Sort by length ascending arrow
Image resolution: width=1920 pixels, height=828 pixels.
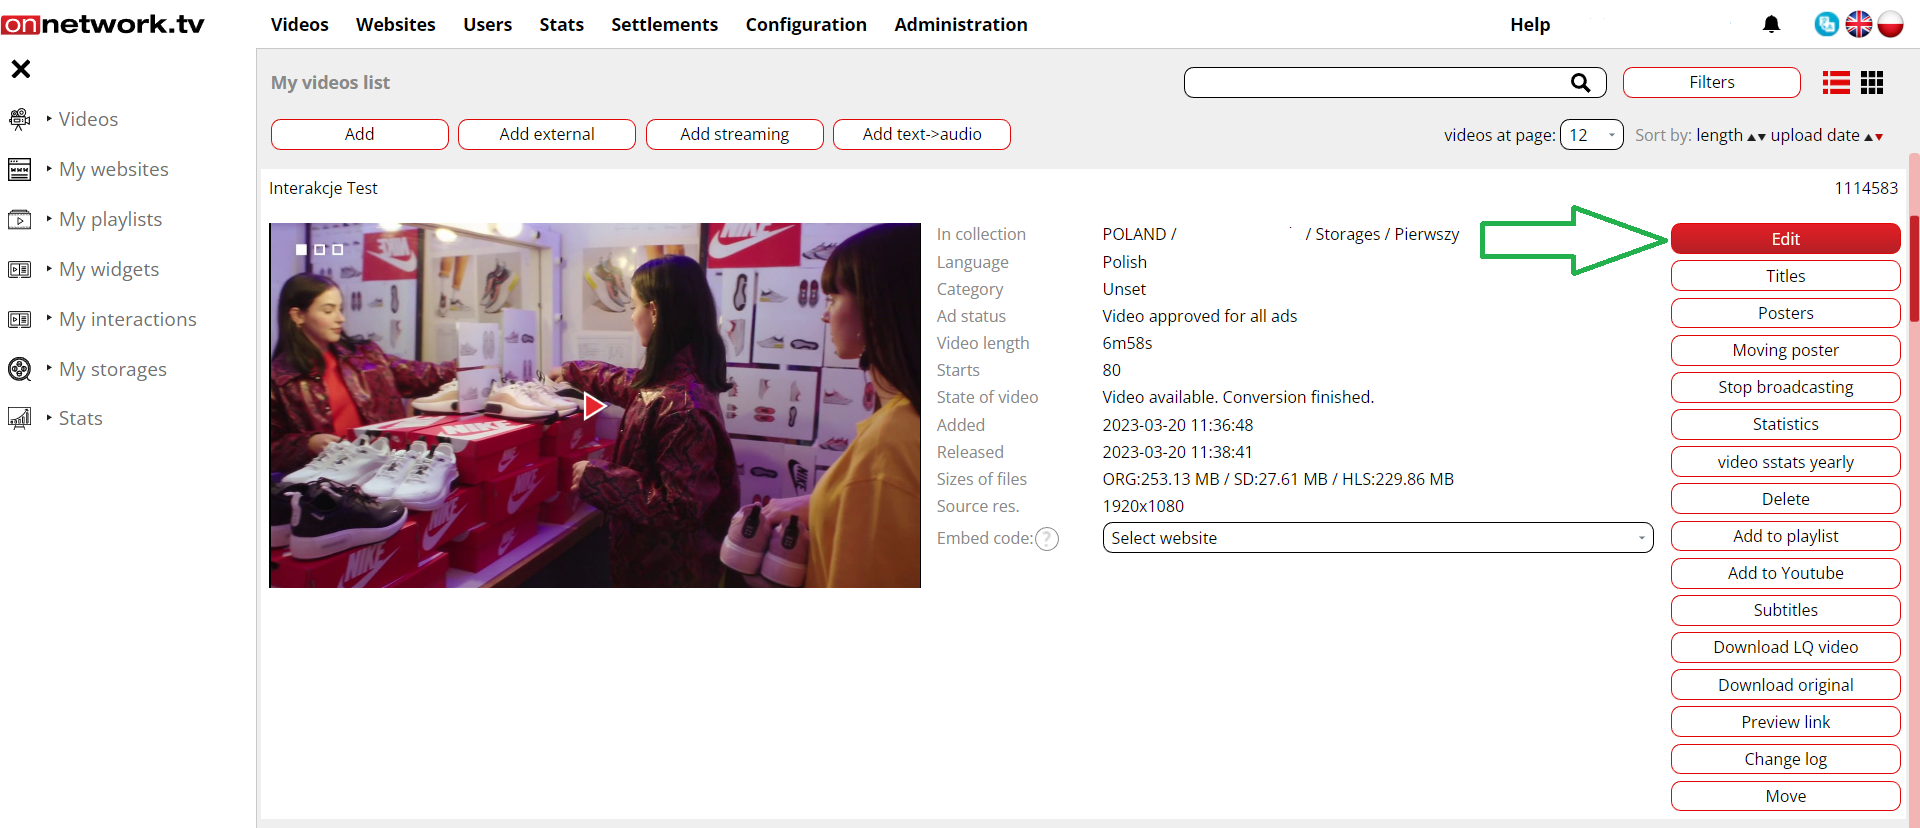click(1751, 137)
